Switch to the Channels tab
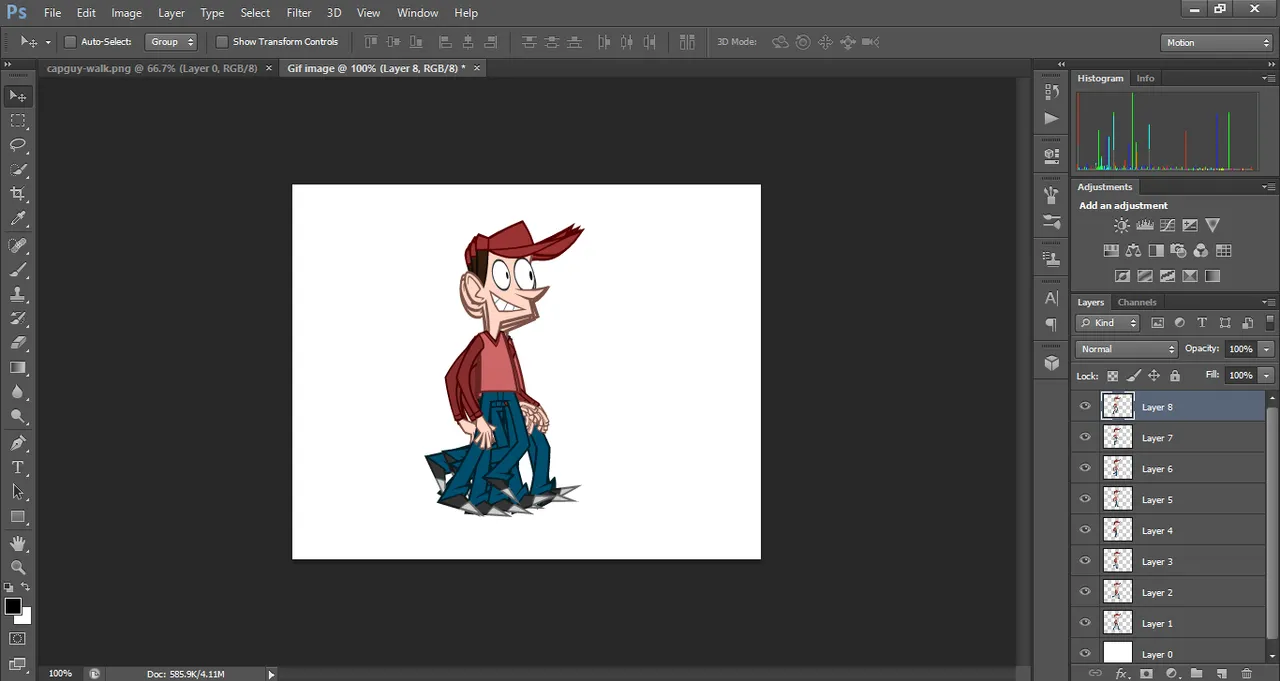 point(1137,302)
